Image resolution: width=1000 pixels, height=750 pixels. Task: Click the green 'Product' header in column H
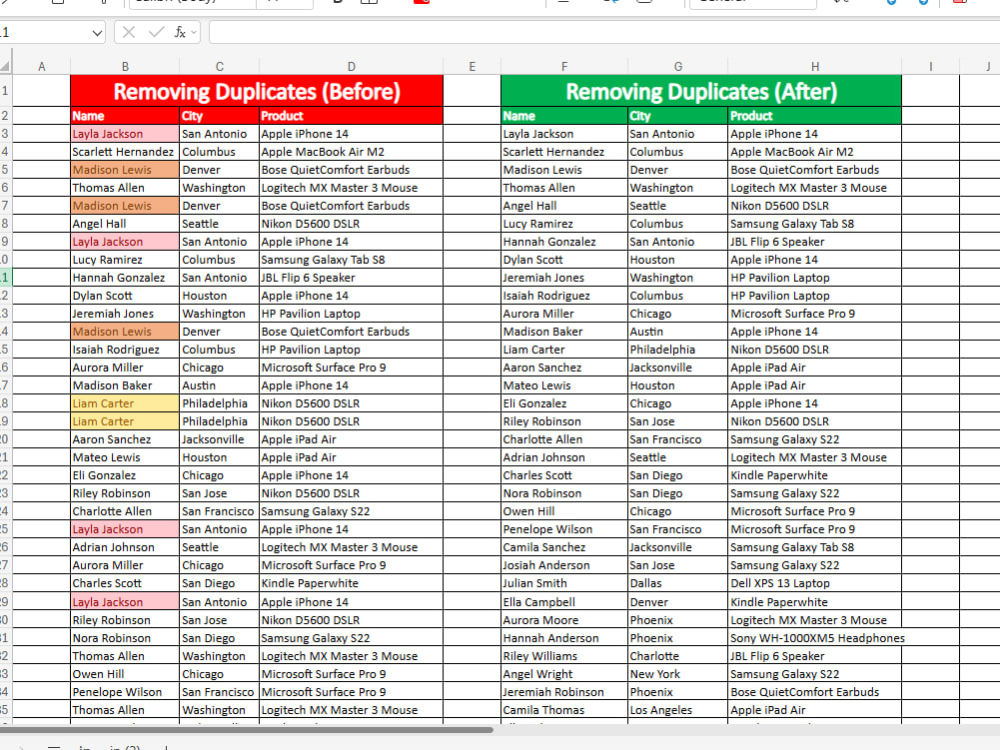coord(815,116)
